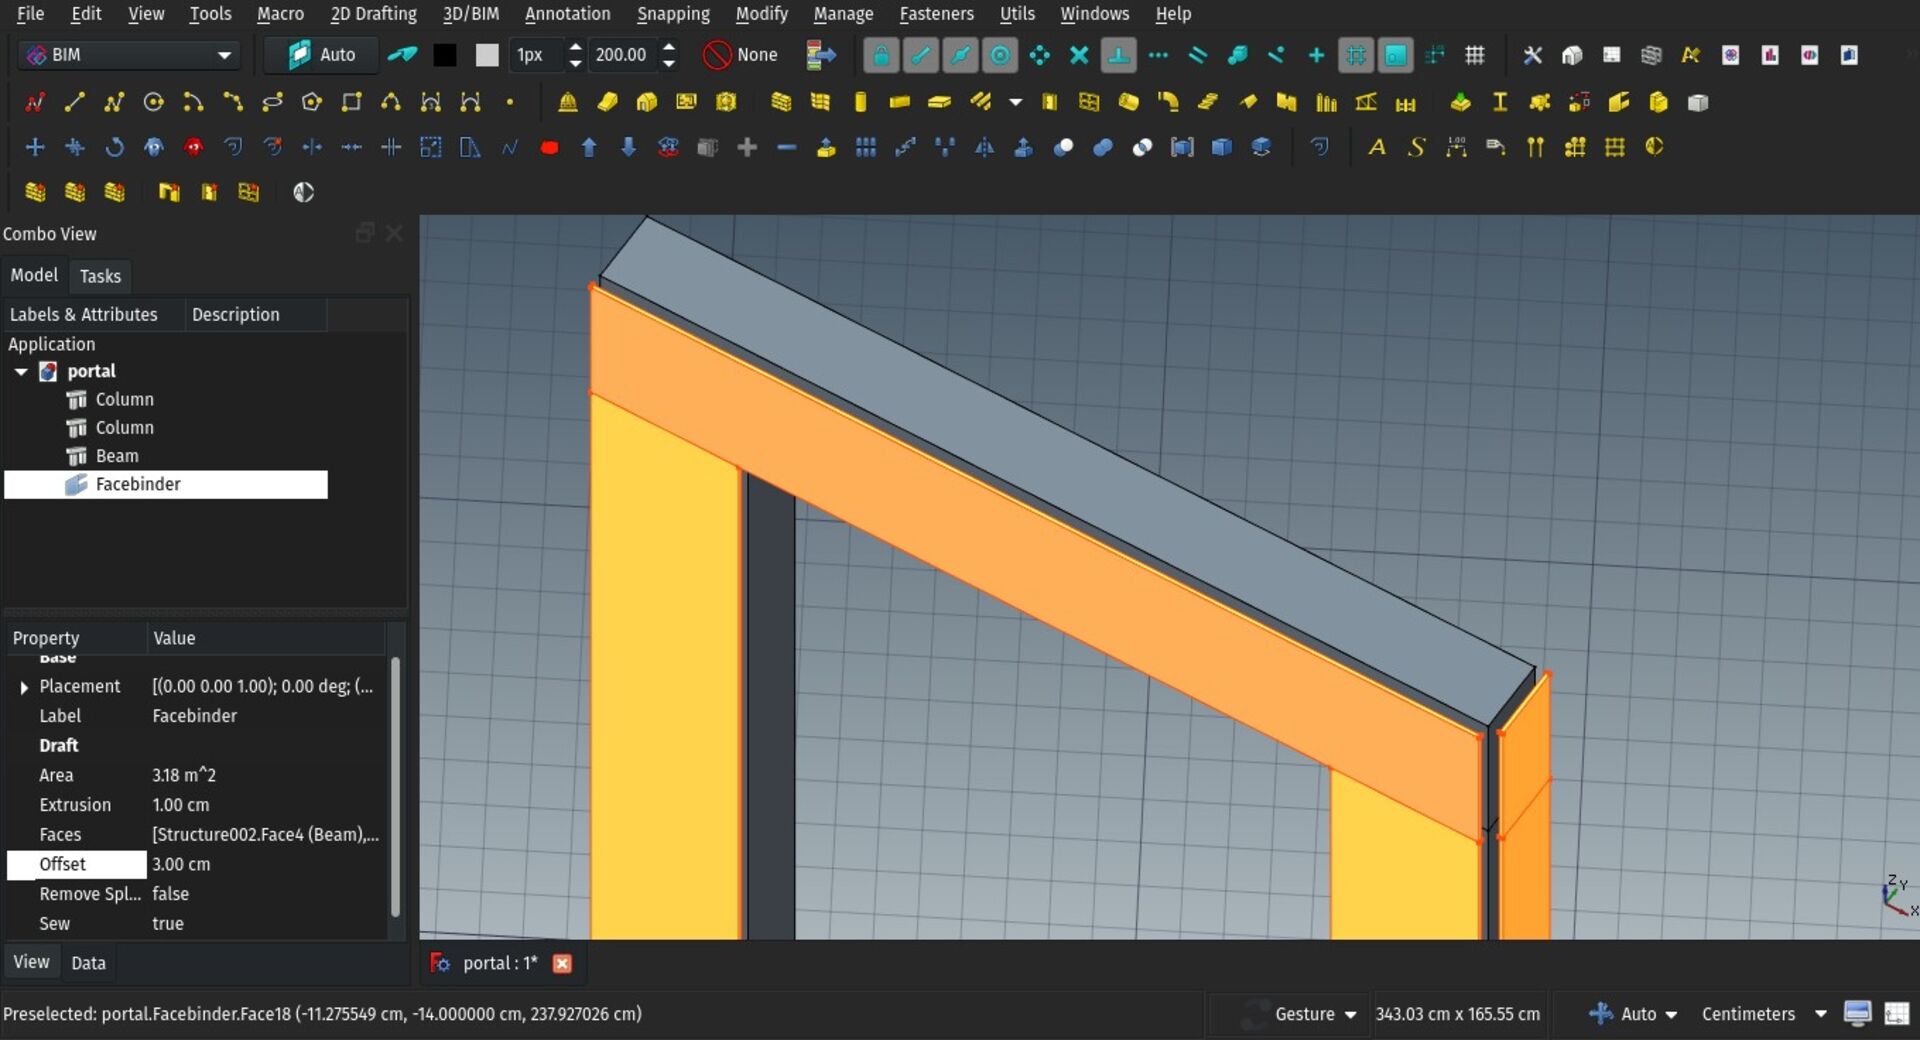Click the Window tool icon

(x=1089, y=103)
